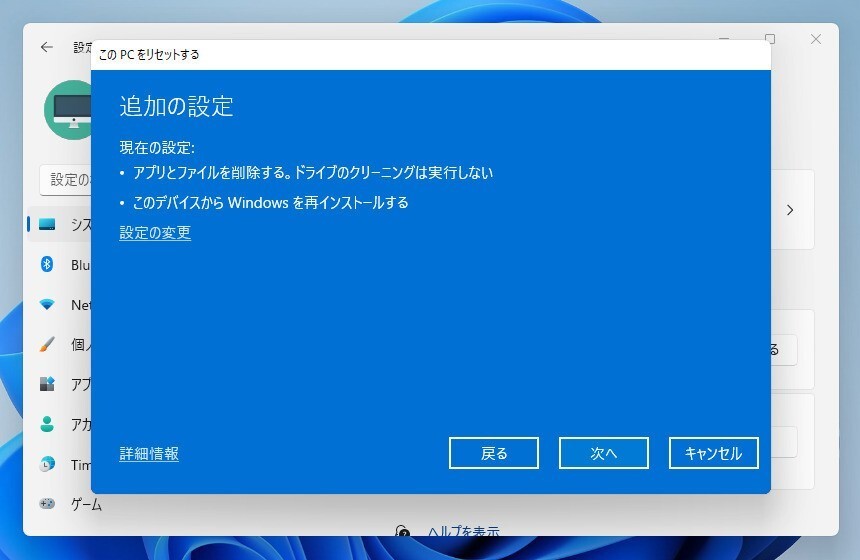Viewport: 860px width, 560px height.
Task: Expand the chevron arrow in Settings panel
Action: click(790, 210)
